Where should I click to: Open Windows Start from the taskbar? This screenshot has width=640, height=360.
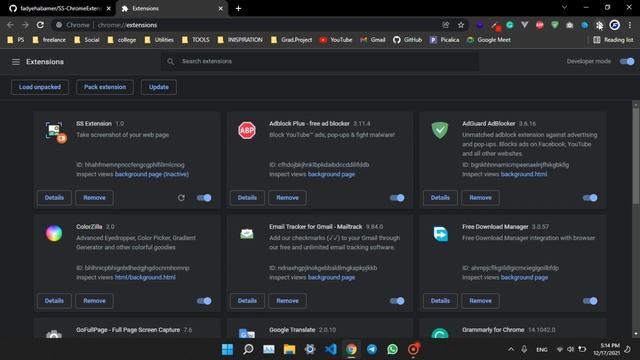point(227,349)
